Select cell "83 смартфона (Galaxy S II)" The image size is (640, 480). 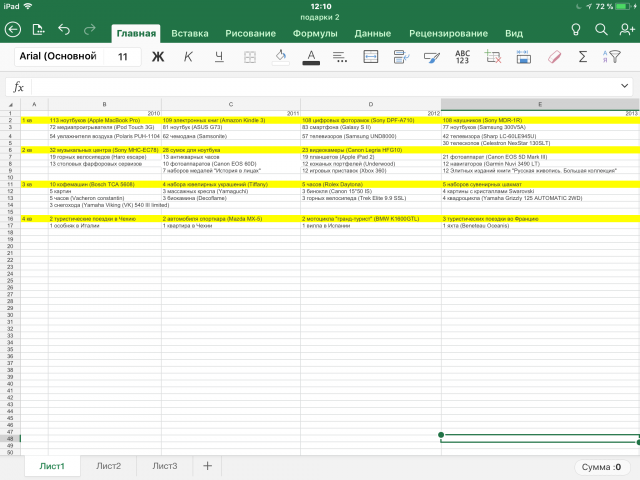tap(371, 127)
